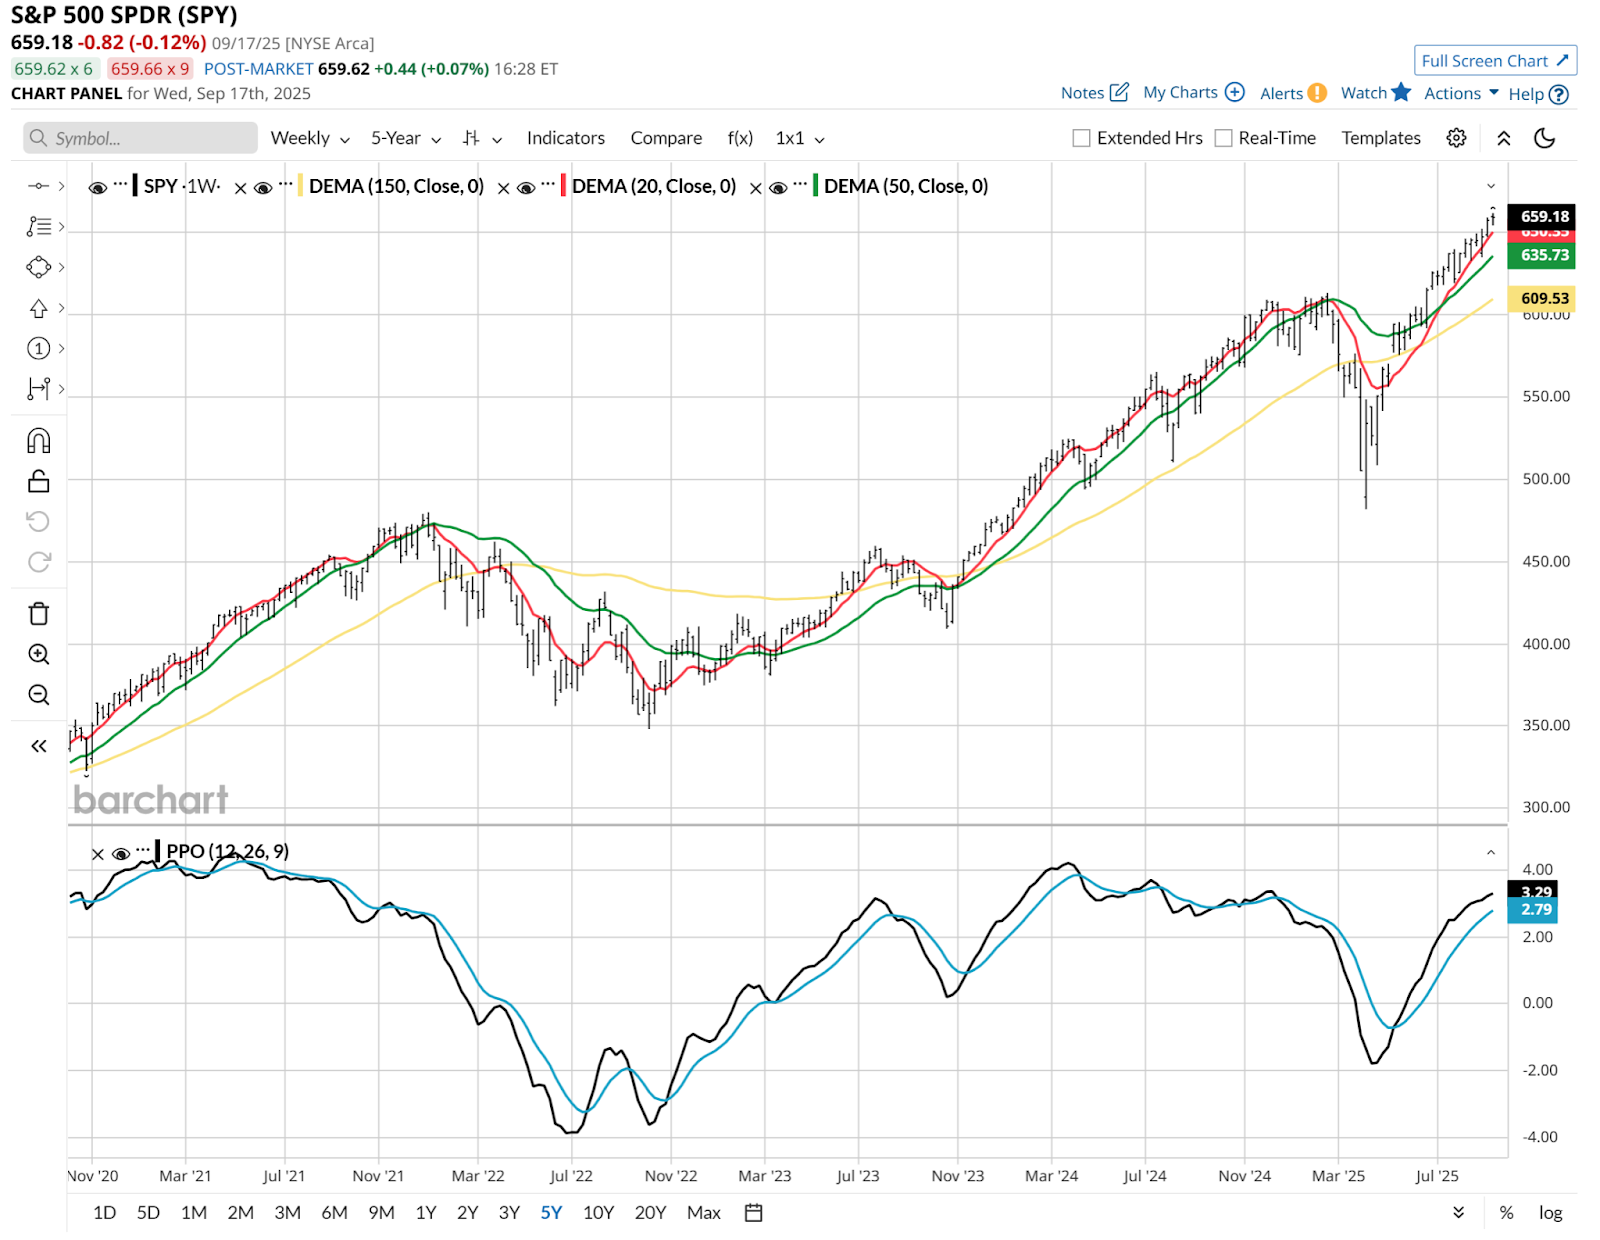
Task: Open SPY series options ellipsis
Action: [x=120, y=184]
